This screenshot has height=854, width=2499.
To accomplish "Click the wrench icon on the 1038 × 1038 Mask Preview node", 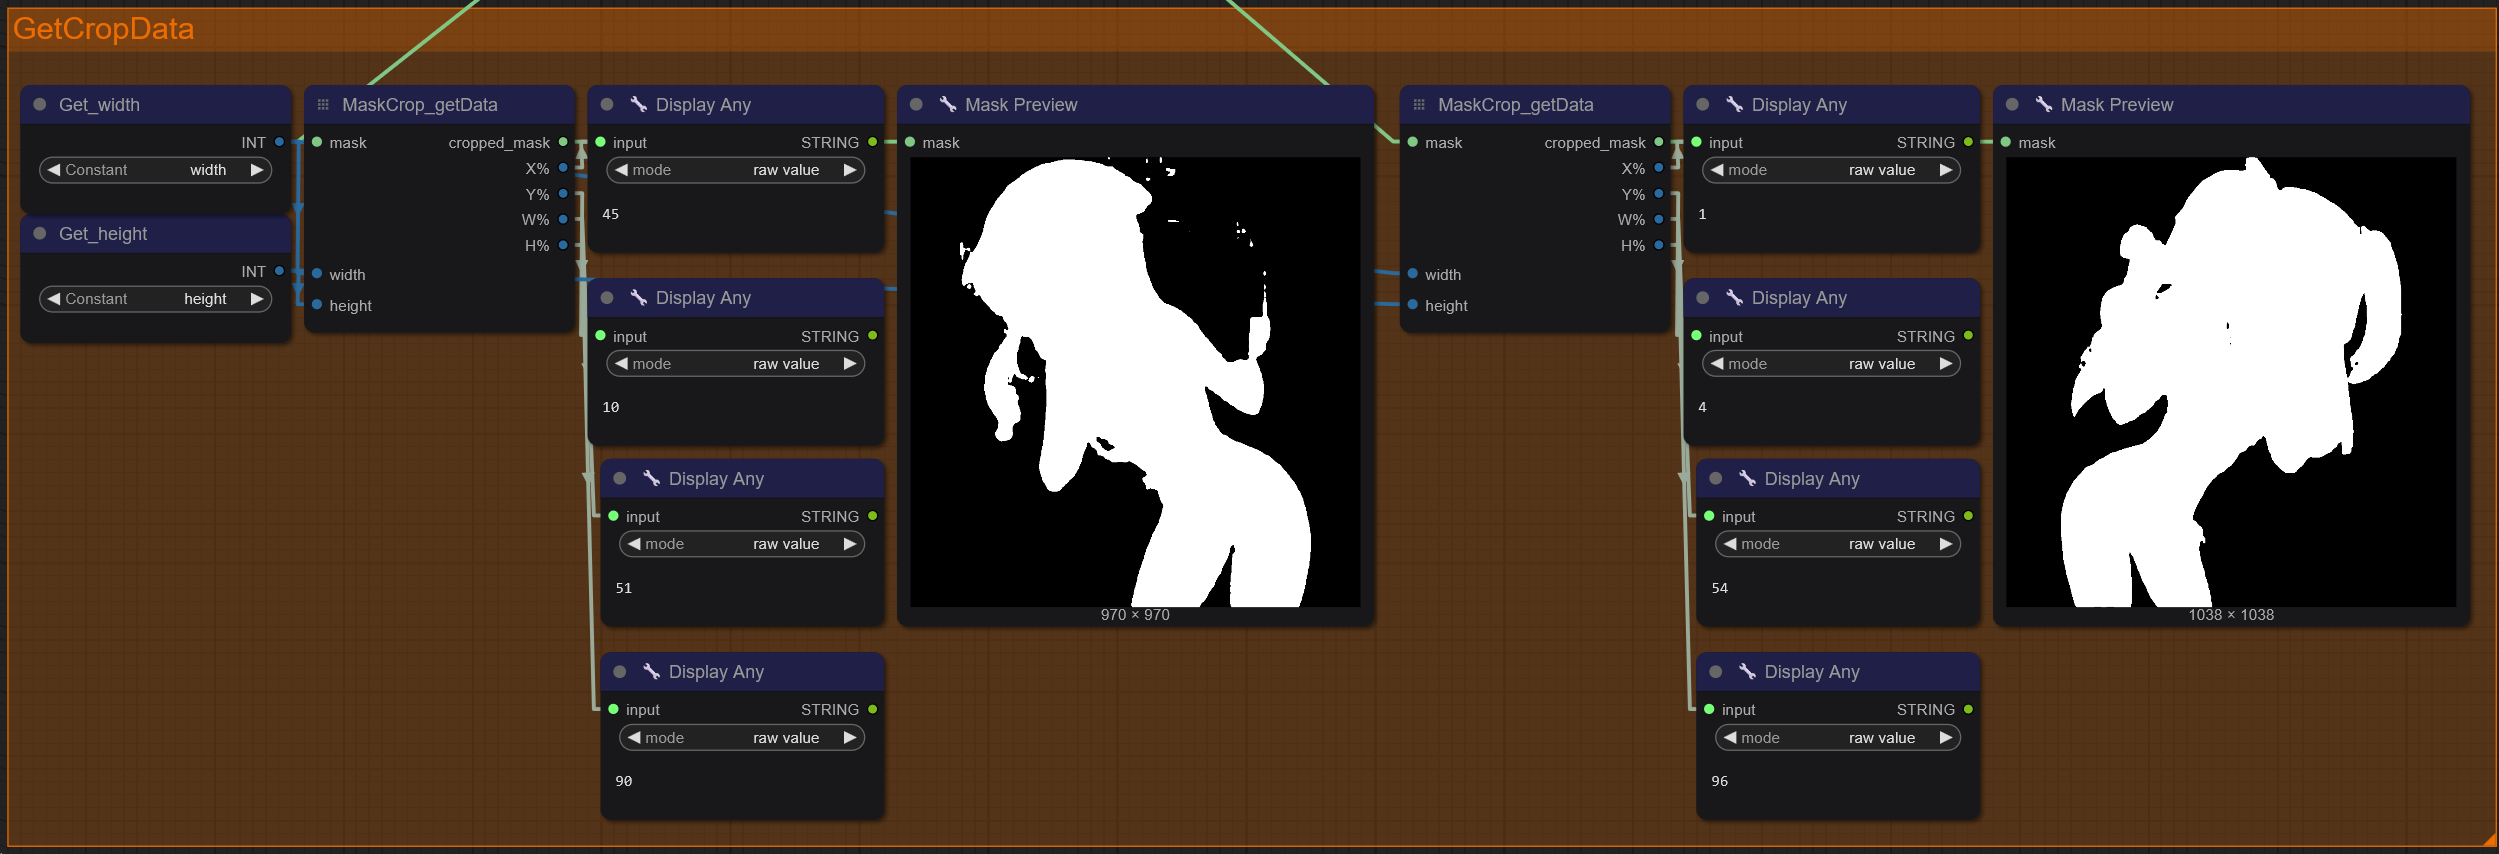I will click(2043, 104).
